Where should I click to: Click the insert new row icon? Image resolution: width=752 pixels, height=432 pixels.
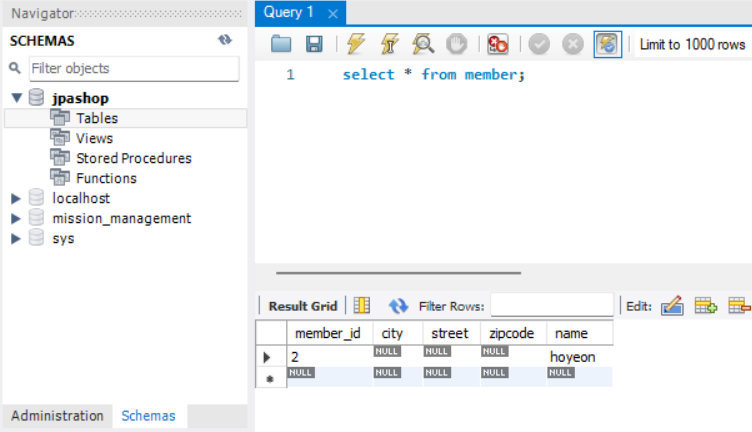706,306
